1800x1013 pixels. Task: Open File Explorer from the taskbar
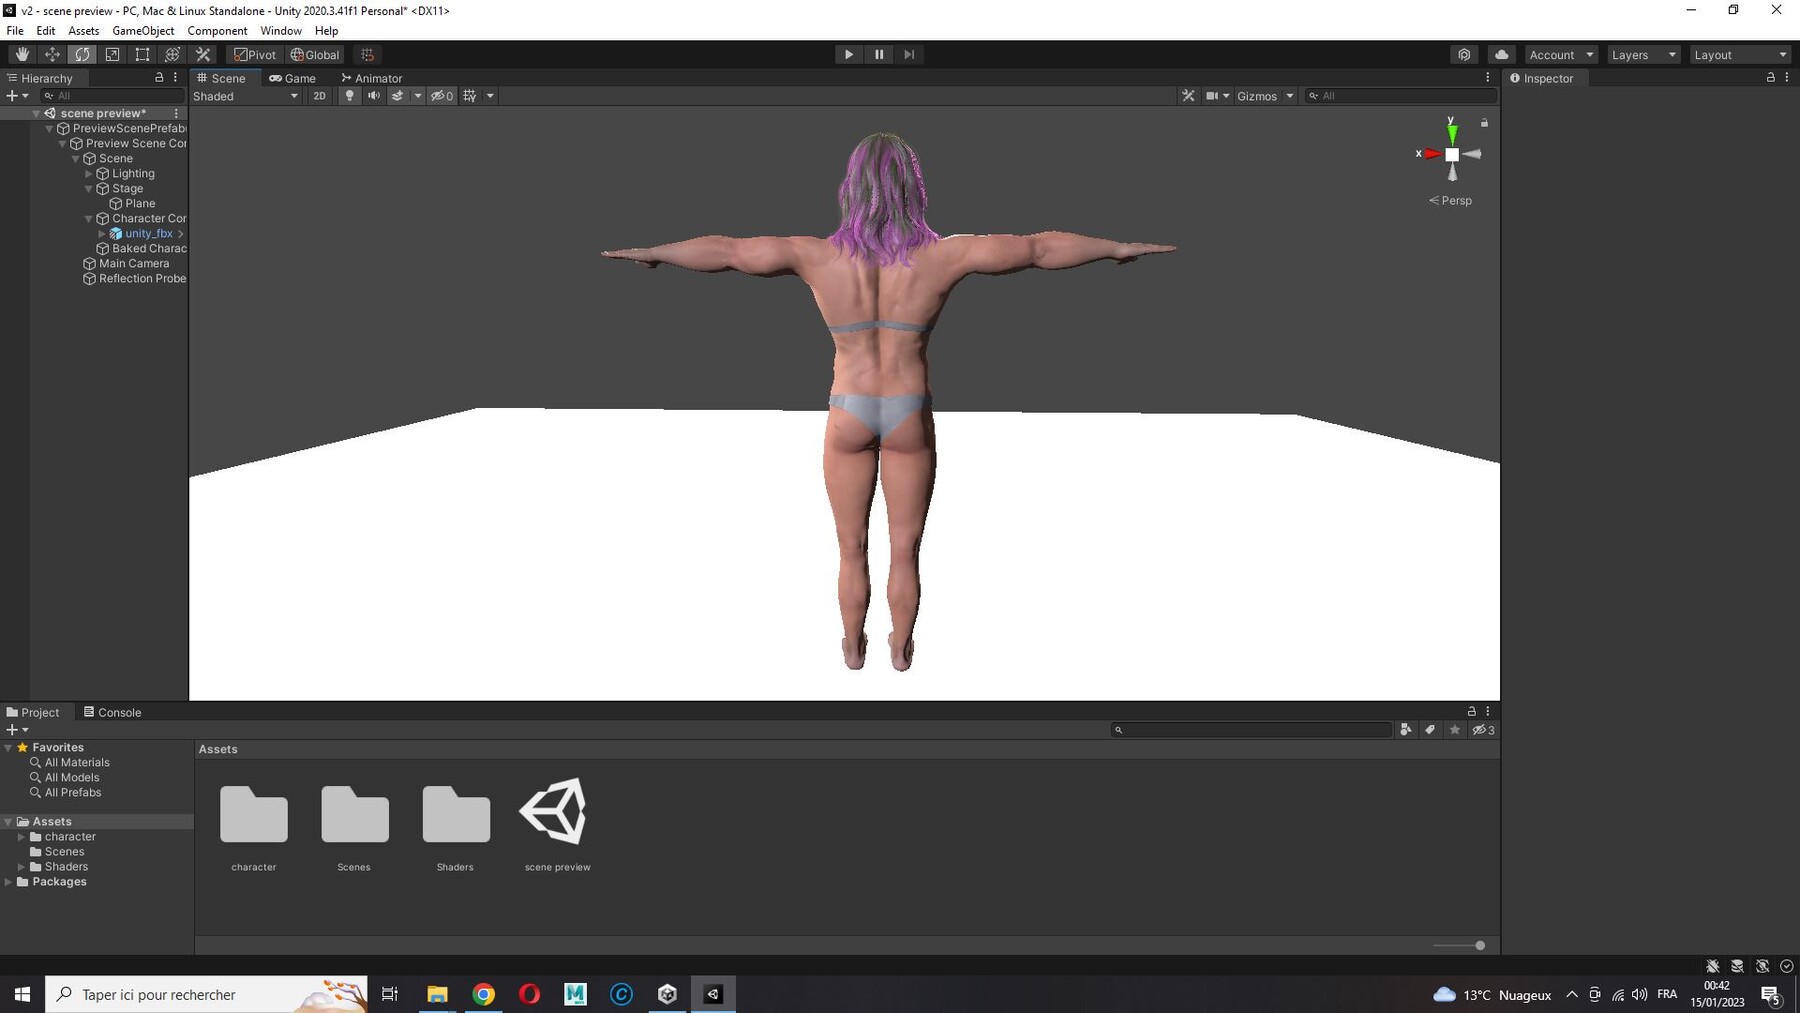(x=437, y=994)
